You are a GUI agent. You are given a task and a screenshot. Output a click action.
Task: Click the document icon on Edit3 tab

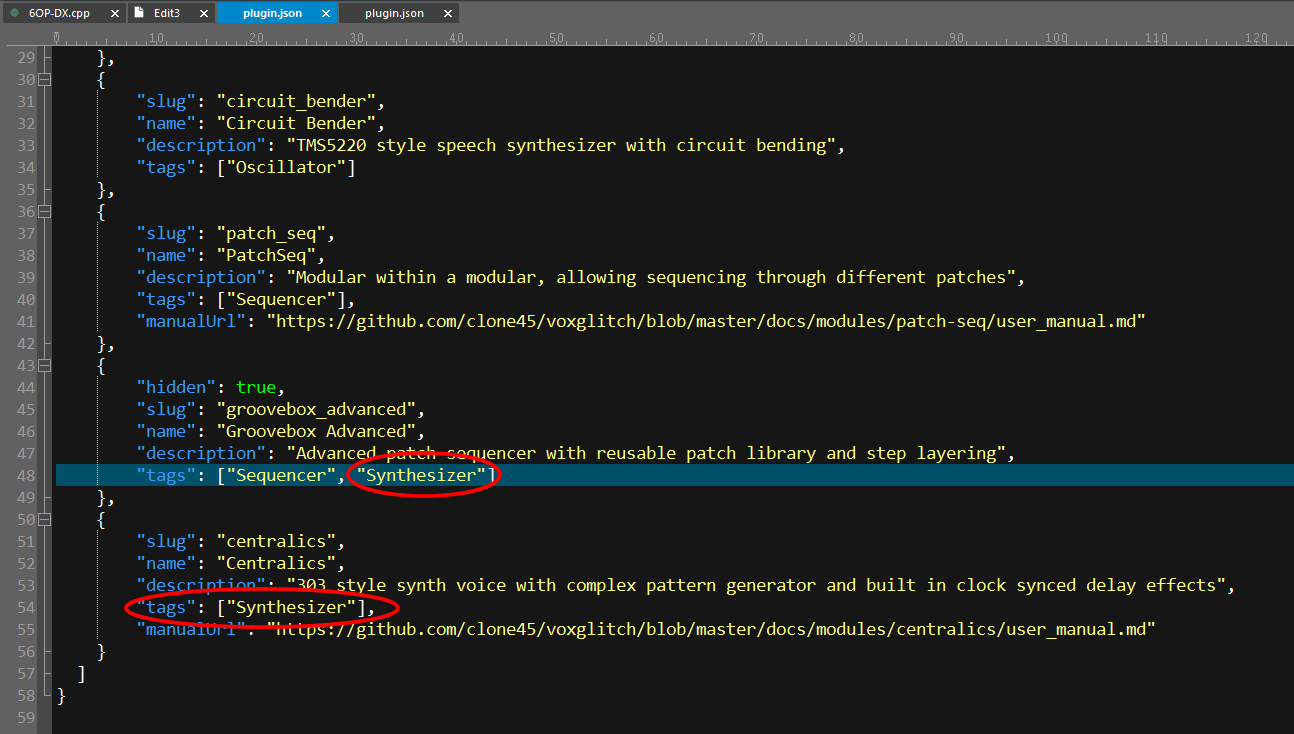point(140,13)
